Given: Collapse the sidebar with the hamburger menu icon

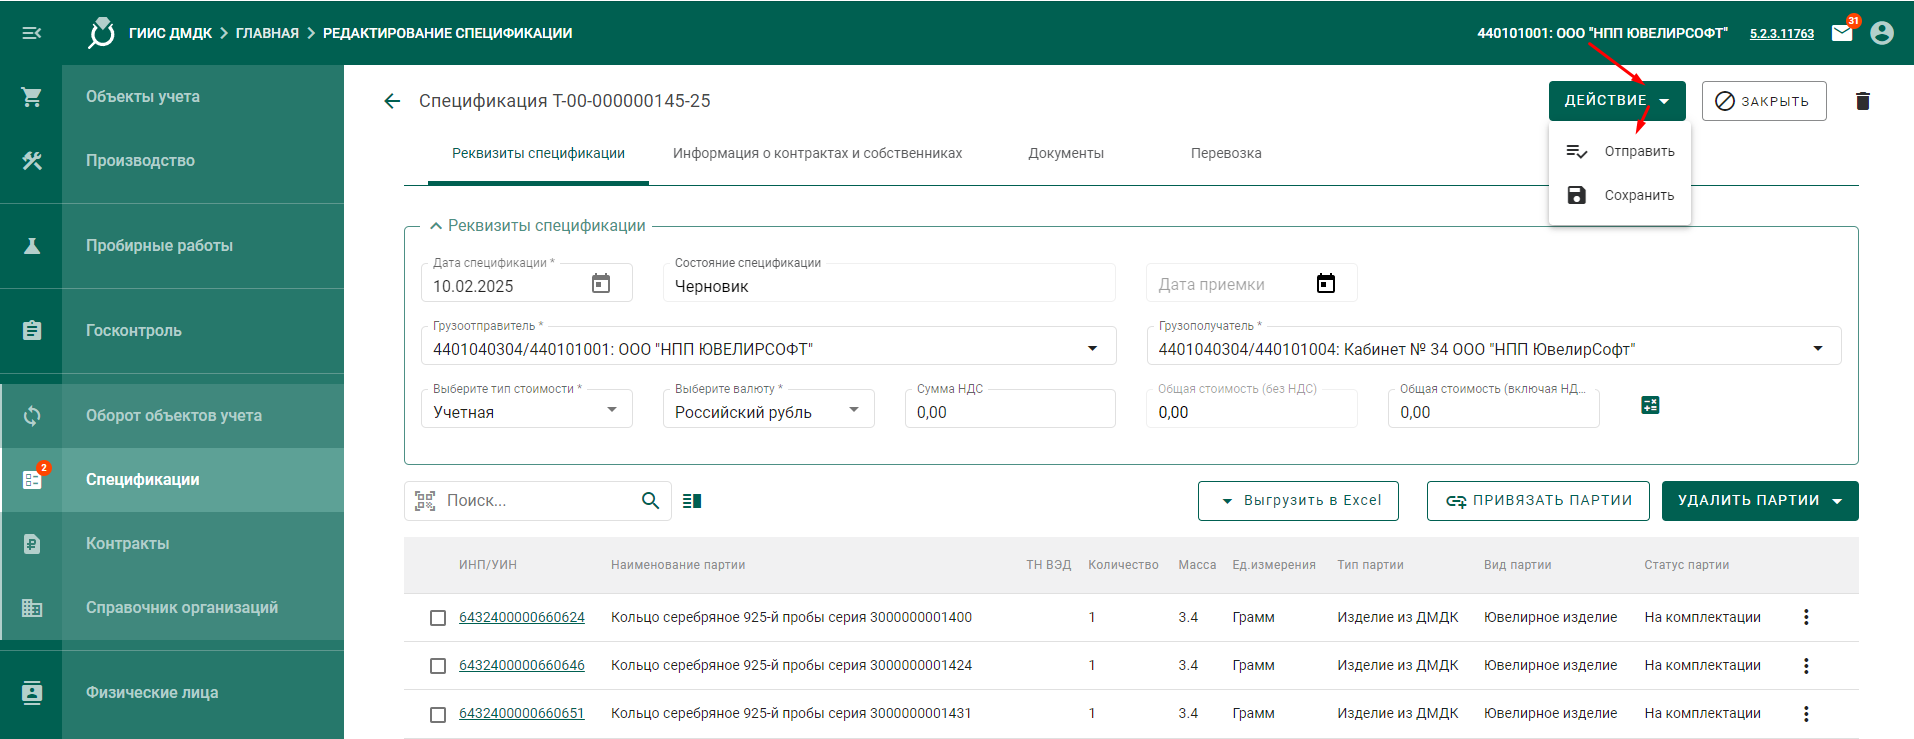Looking at the screenshot, I should 32,33.
